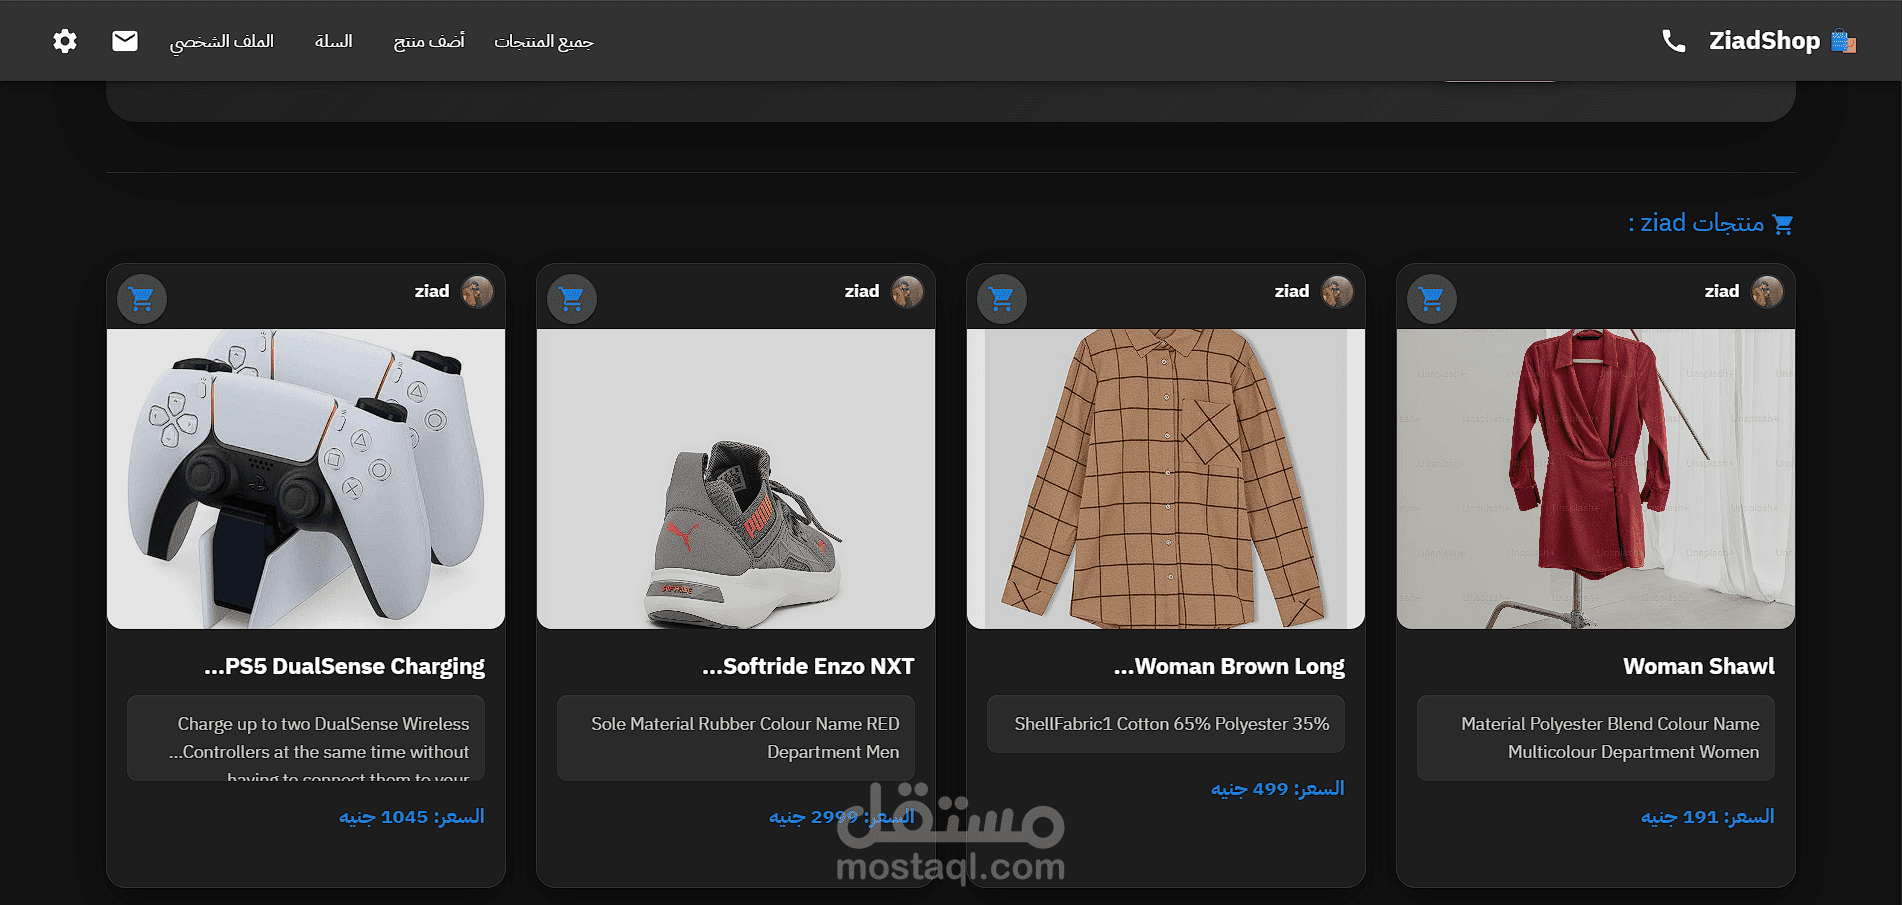The height and width of the screenshot is (905, 1902).
Task: Open Woman Brown Long product title
Action: [1230, 667]
